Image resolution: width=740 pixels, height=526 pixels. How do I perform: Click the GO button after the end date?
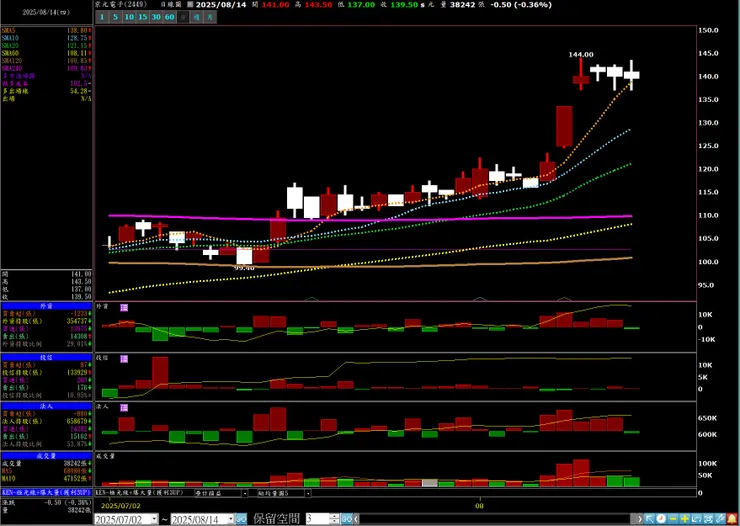pos(241,519)
